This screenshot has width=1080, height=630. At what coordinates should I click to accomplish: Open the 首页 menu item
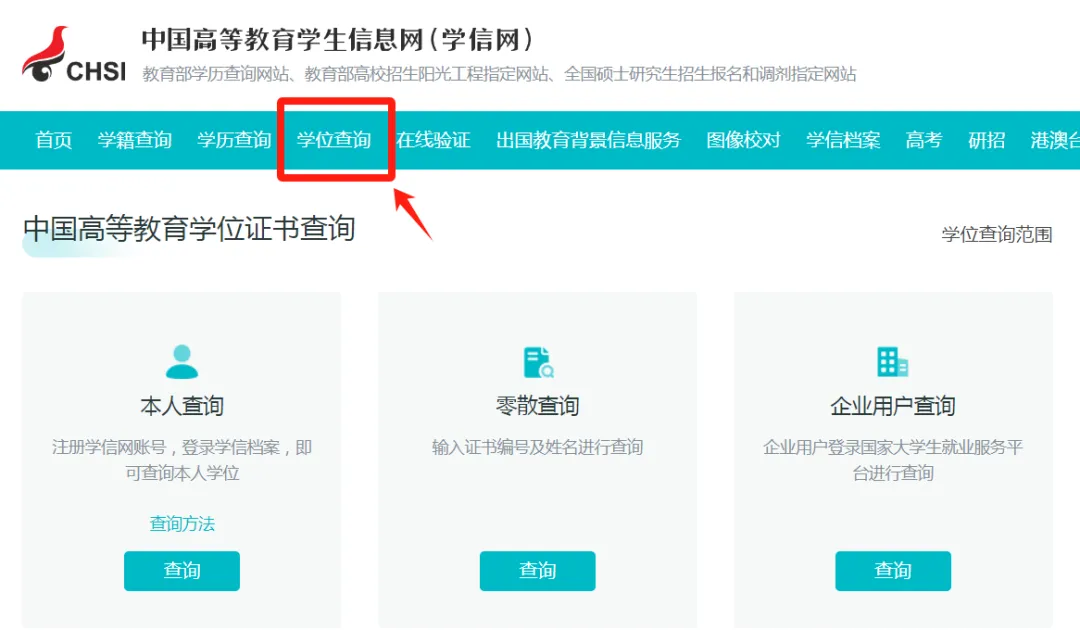coord(52,140)
